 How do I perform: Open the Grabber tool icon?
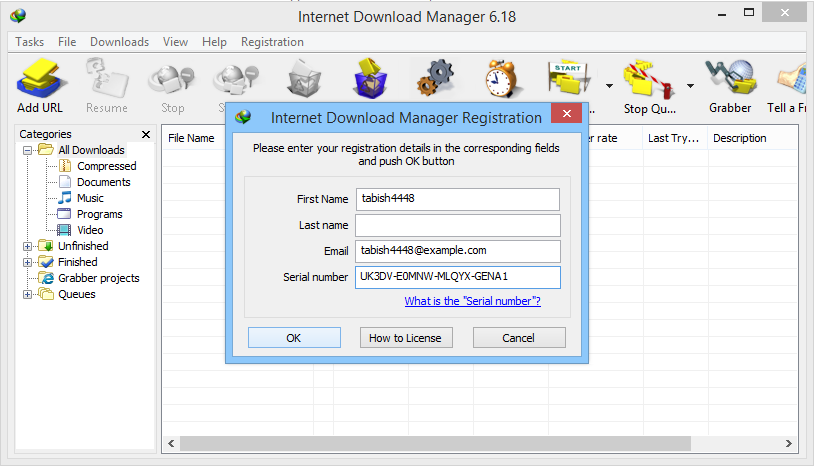point(730,77)
